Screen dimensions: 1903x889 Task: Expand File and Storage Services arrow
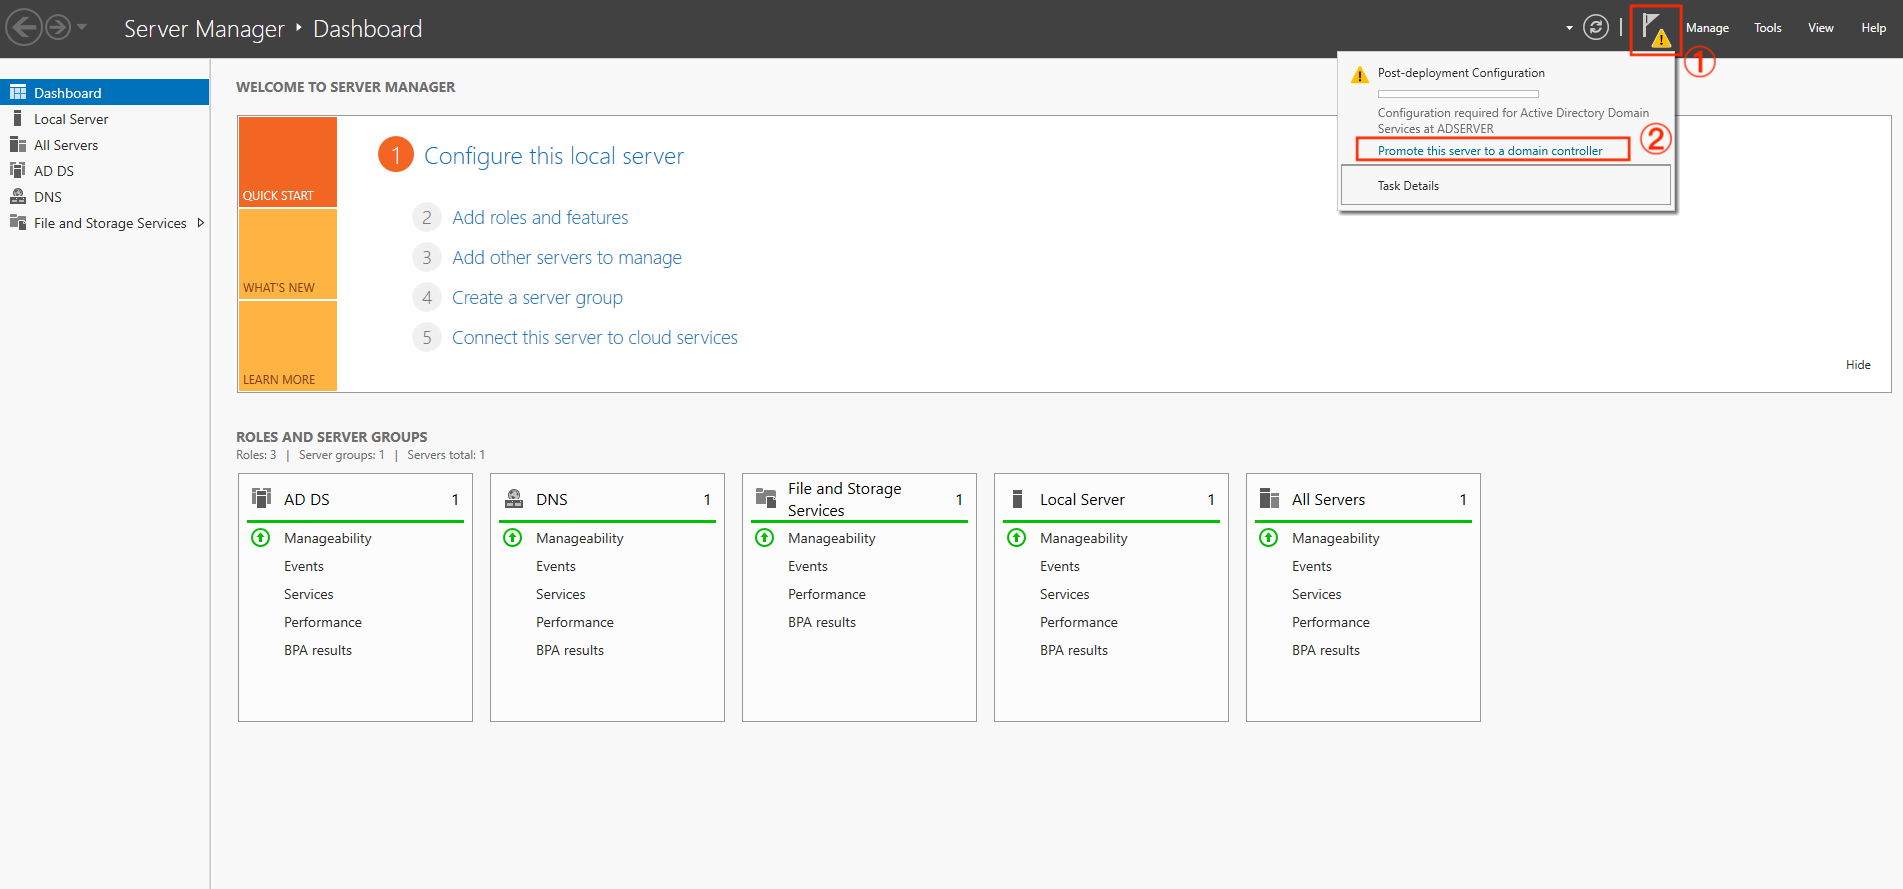pos(201,223)
